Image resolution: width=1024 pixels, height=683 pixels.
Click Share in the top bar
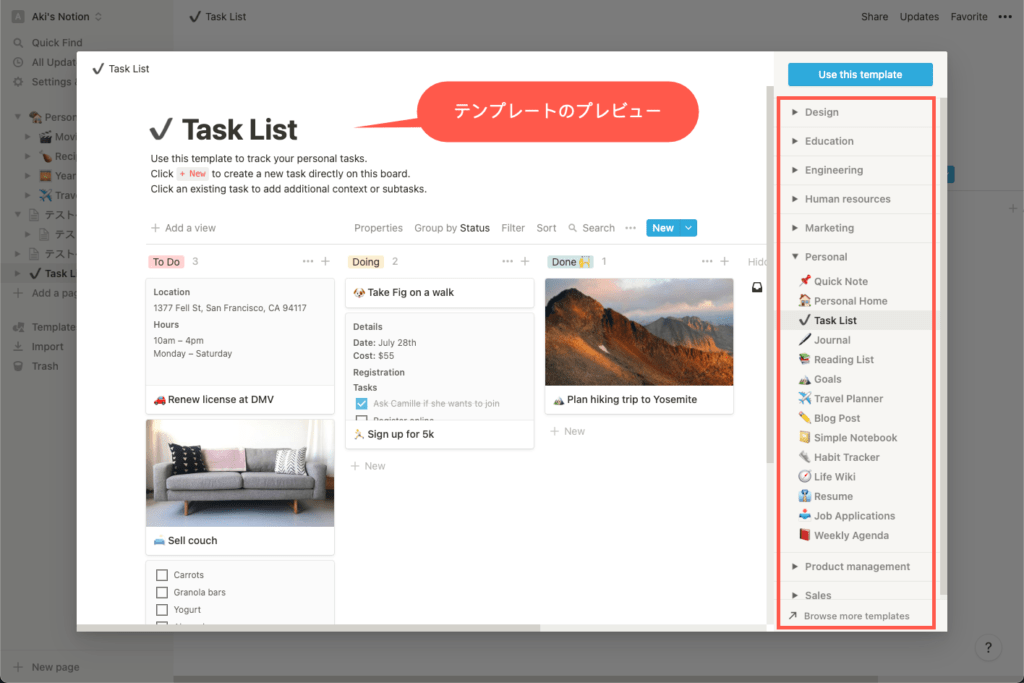(874, 16)
